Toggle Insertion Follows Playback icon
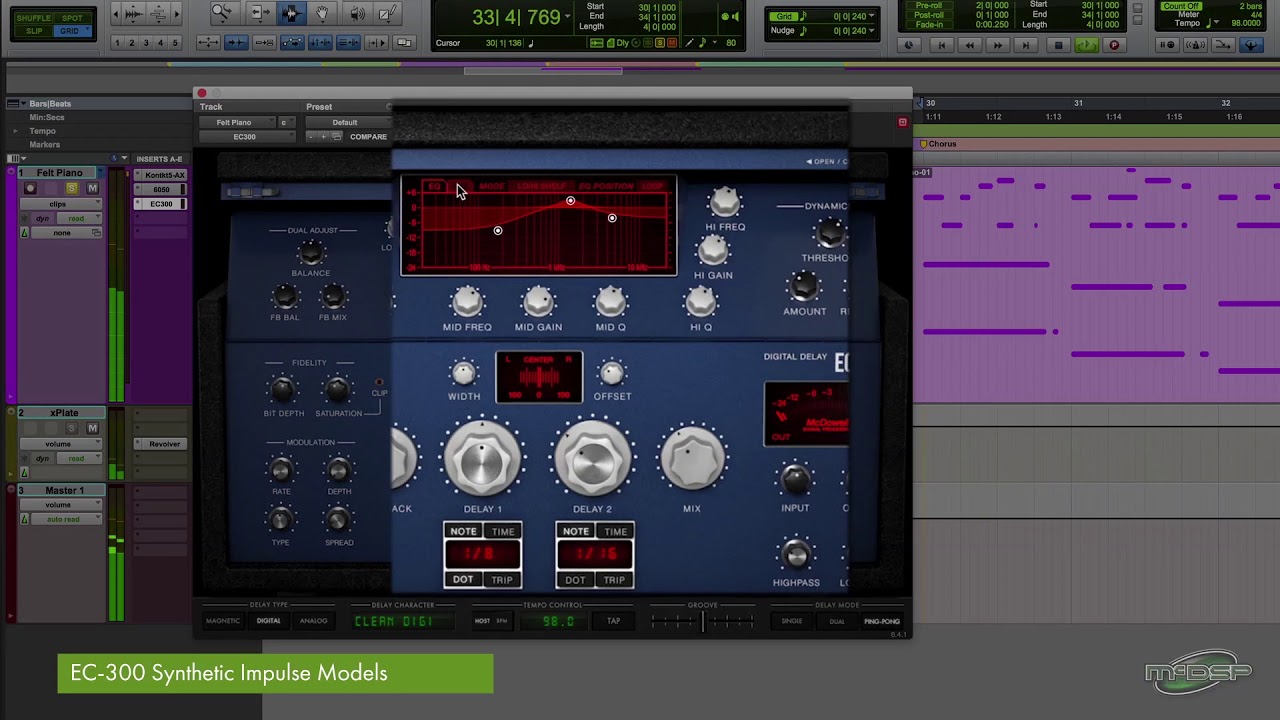 pos(376,43)
